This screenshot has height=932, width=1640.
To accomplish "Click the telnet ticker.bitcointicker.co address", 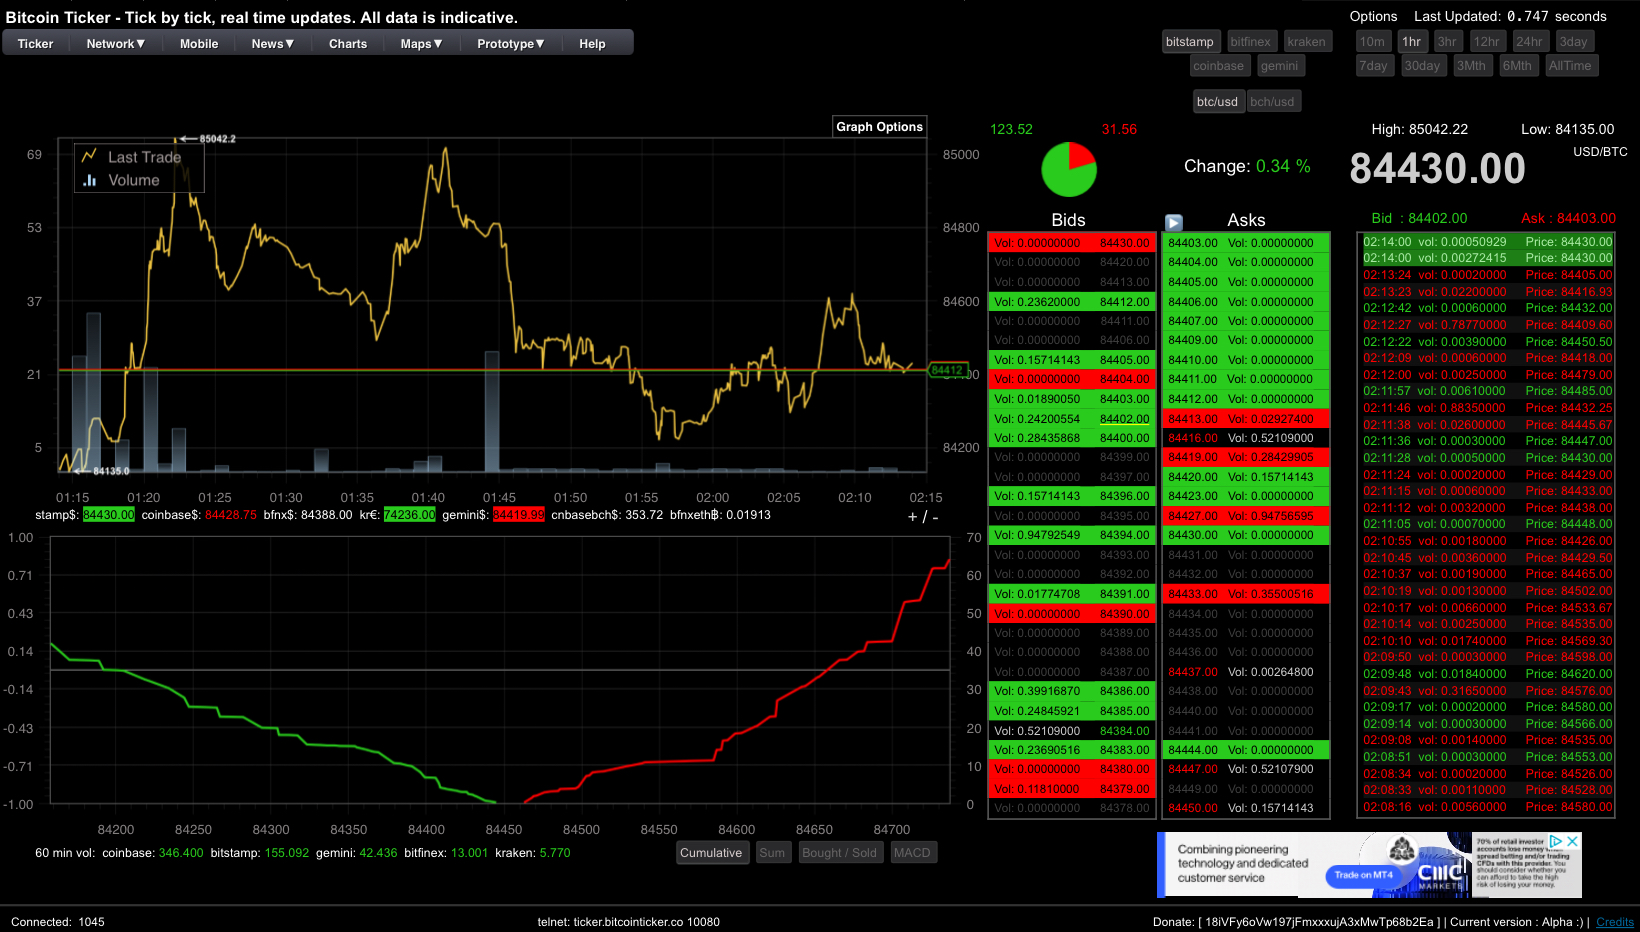I will pos(628,922).
